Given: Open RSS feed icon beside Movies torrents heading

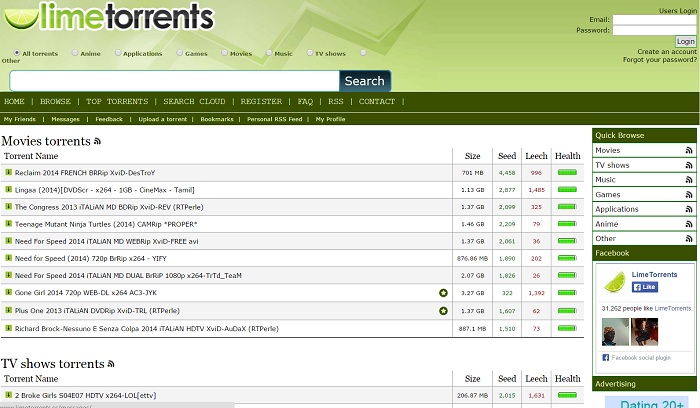Looking at the screenshot, I should 97,142.
